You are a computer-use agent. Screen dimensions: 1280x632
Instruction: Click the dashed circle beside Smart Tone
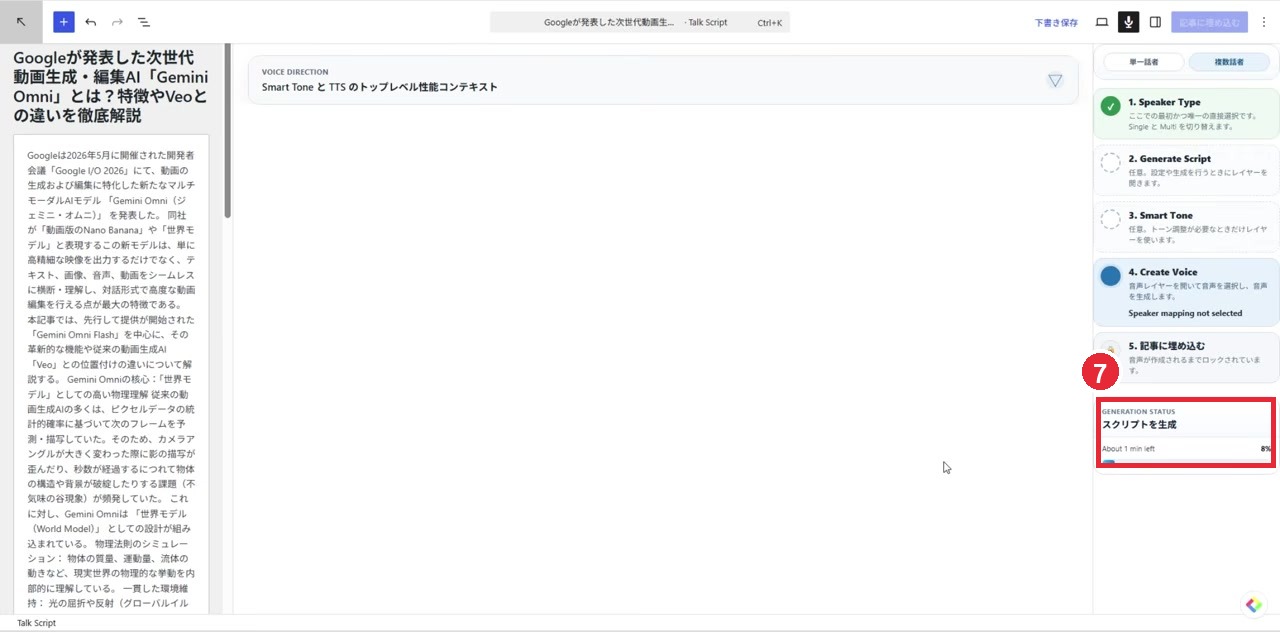[1110, 219]
